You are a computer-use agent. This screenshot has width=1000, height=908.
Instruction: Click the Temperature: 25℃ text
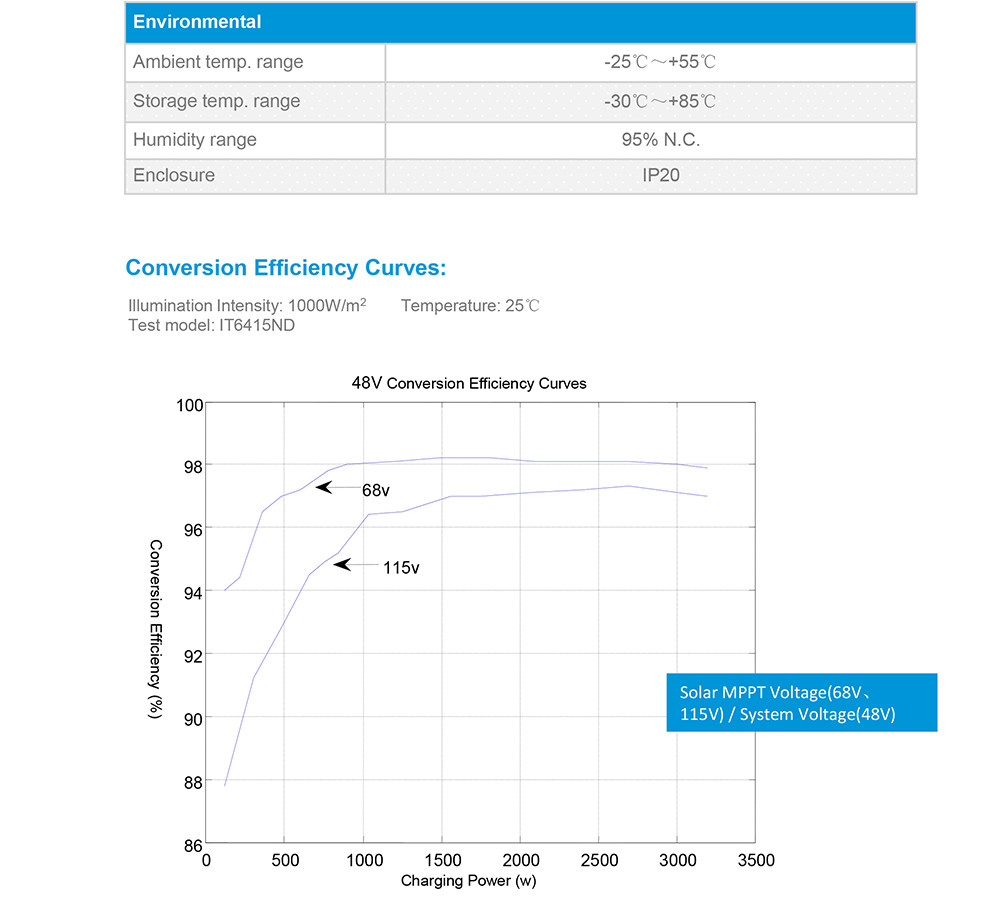click(470, 305)
